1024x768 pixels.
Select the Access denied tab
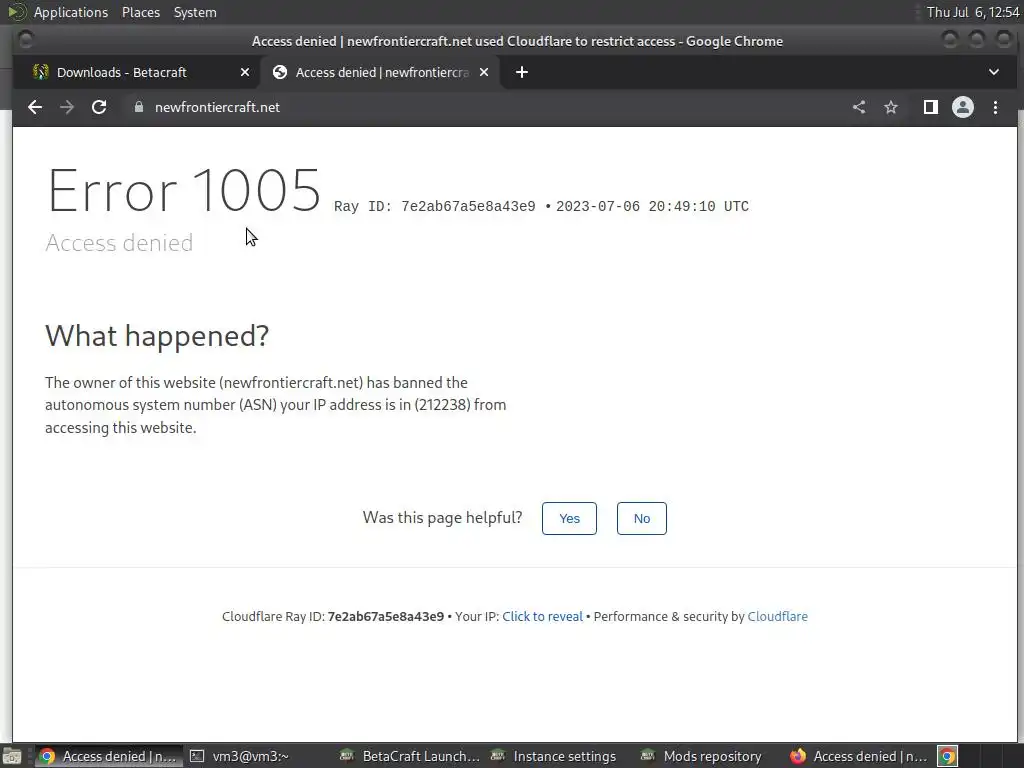pos(381,72)
